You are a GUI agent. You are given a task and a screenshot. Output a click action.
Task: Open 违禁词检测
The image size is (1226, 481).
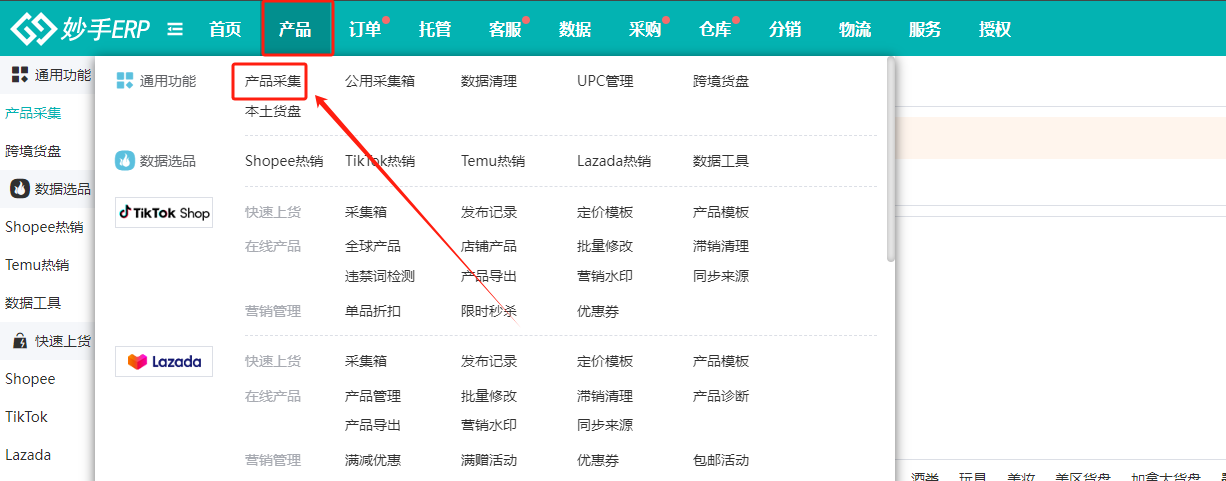coord(380,276)
